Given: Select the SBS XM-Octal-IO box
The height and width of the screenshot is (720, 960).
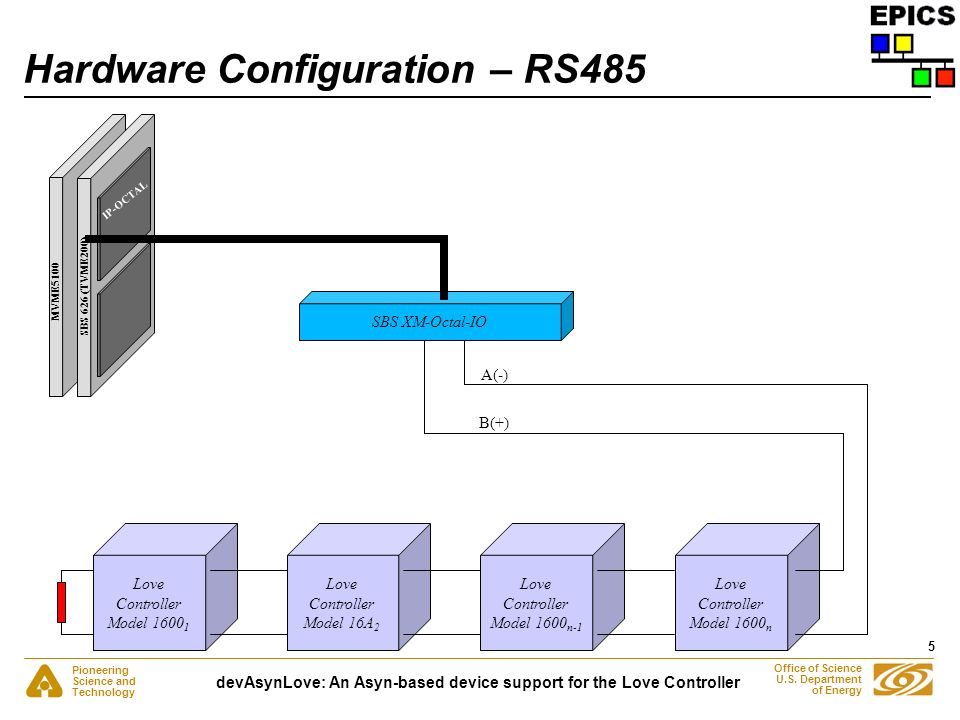Looking at the screenshot, I should click(436, 316).
